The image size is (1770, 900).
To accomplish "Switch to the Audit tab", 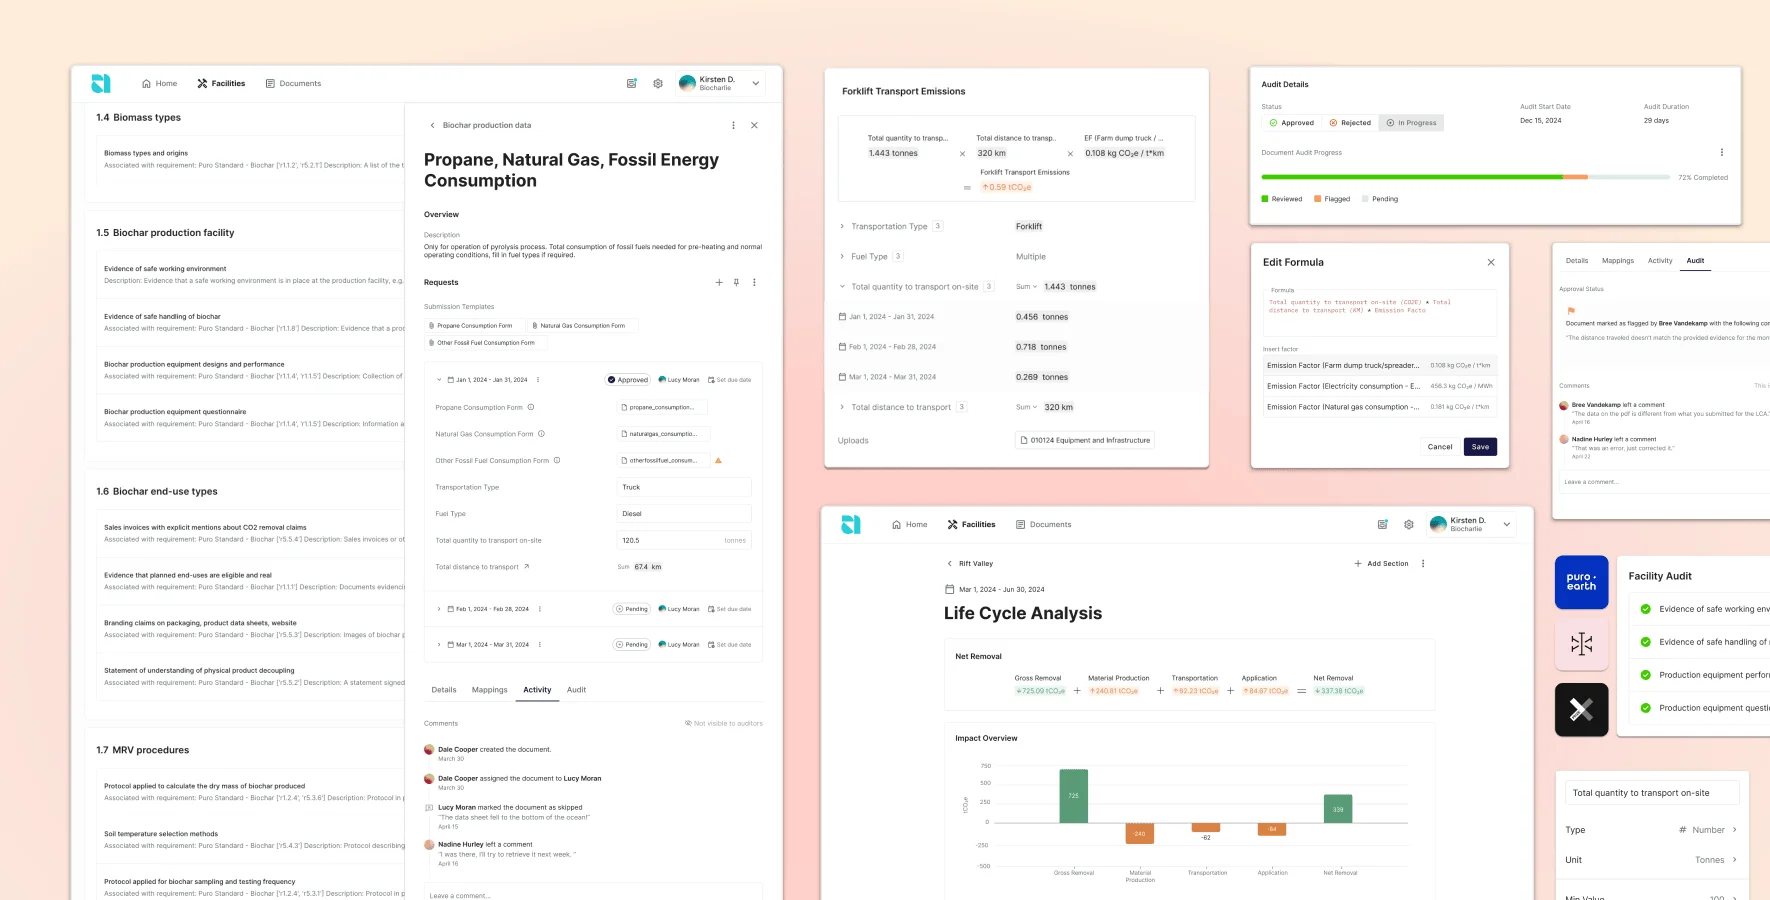I will tap(576, 689).
